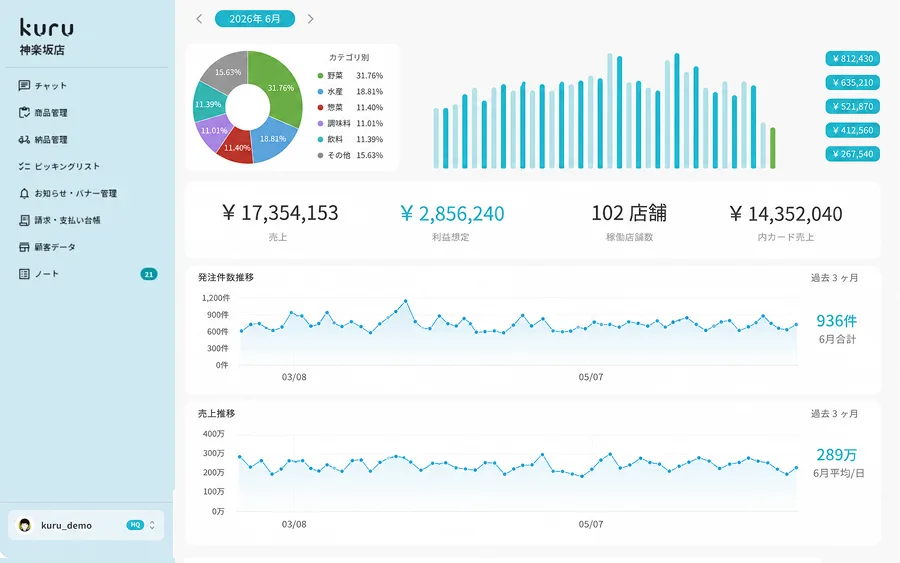Open お知らせ・バナー管理 bell icon

tap(24, 193)
